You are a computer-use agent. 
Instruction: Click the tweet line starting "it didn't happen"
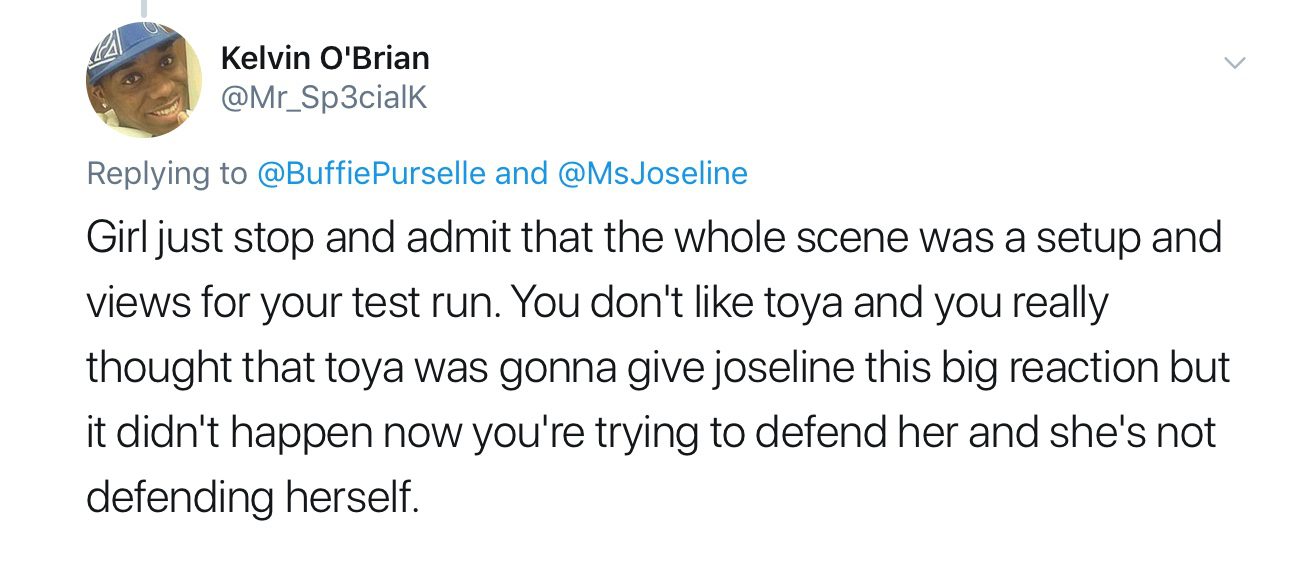[x=651, y=432]
